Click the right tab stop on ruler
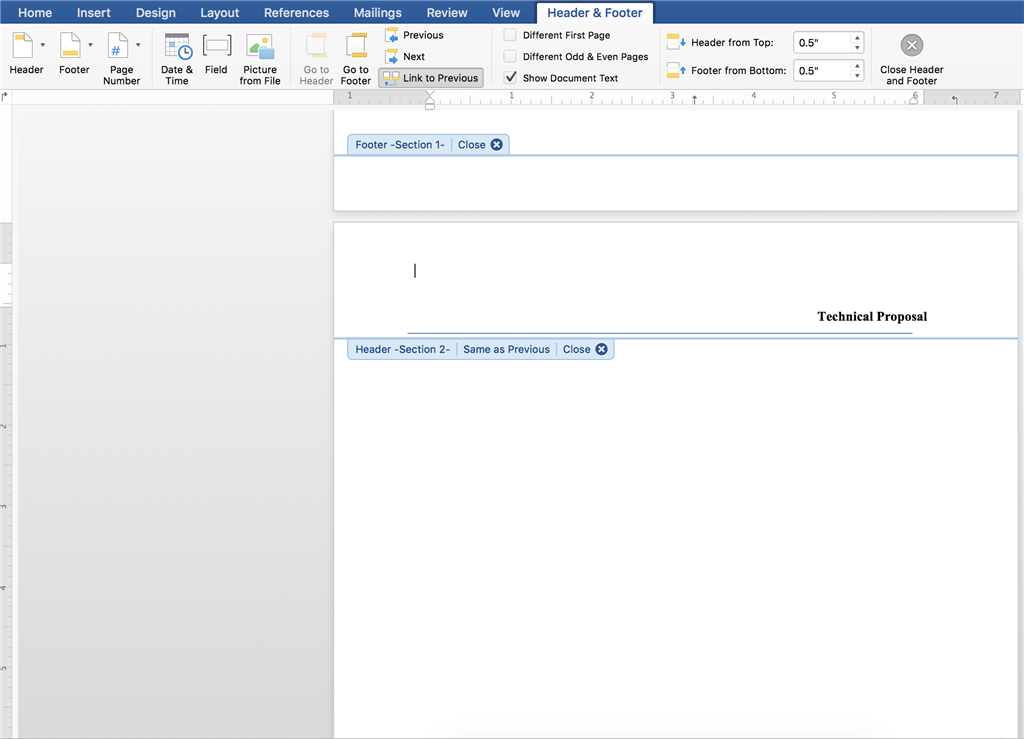Image resolution: width=1024 pixels, height=739 pixels. 954,99
